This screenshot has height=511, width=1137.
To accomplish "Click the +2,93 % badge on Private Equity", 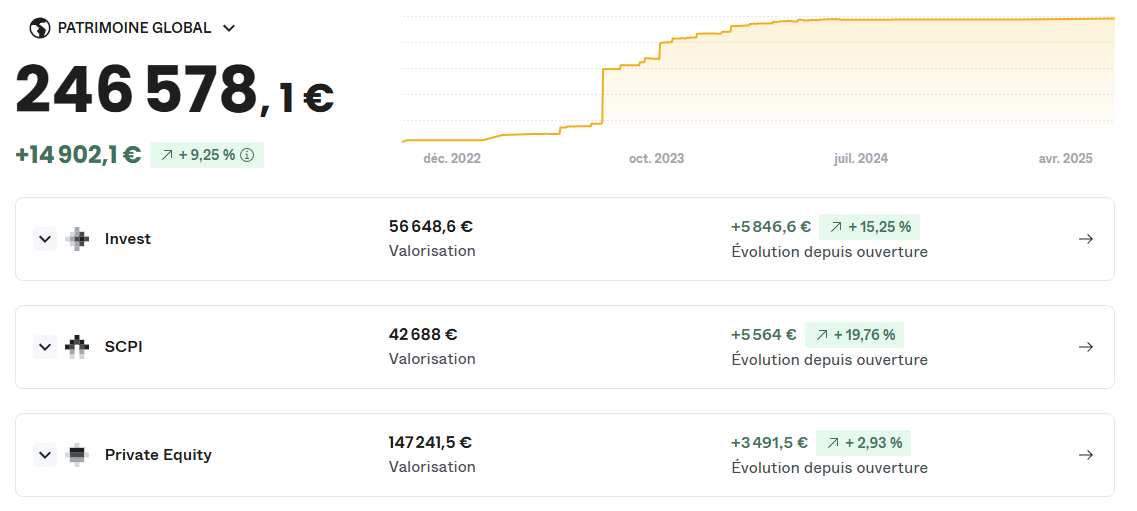I will pos(863,443).
